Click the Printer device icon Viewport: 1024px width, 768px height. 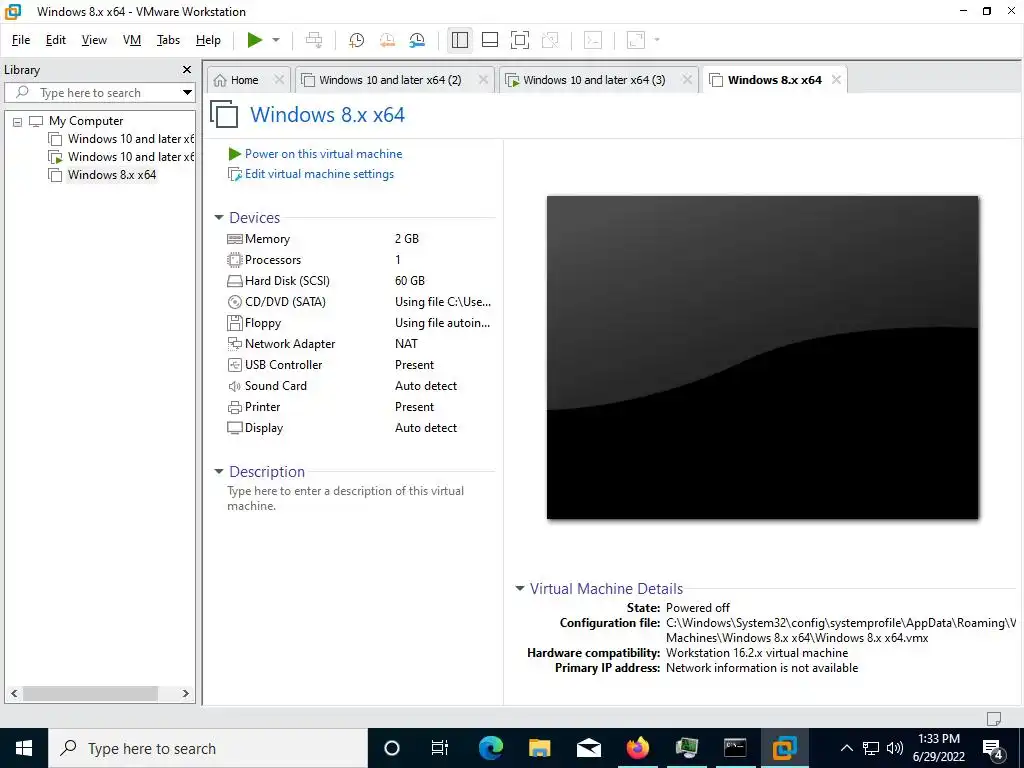tap(234, 407)
